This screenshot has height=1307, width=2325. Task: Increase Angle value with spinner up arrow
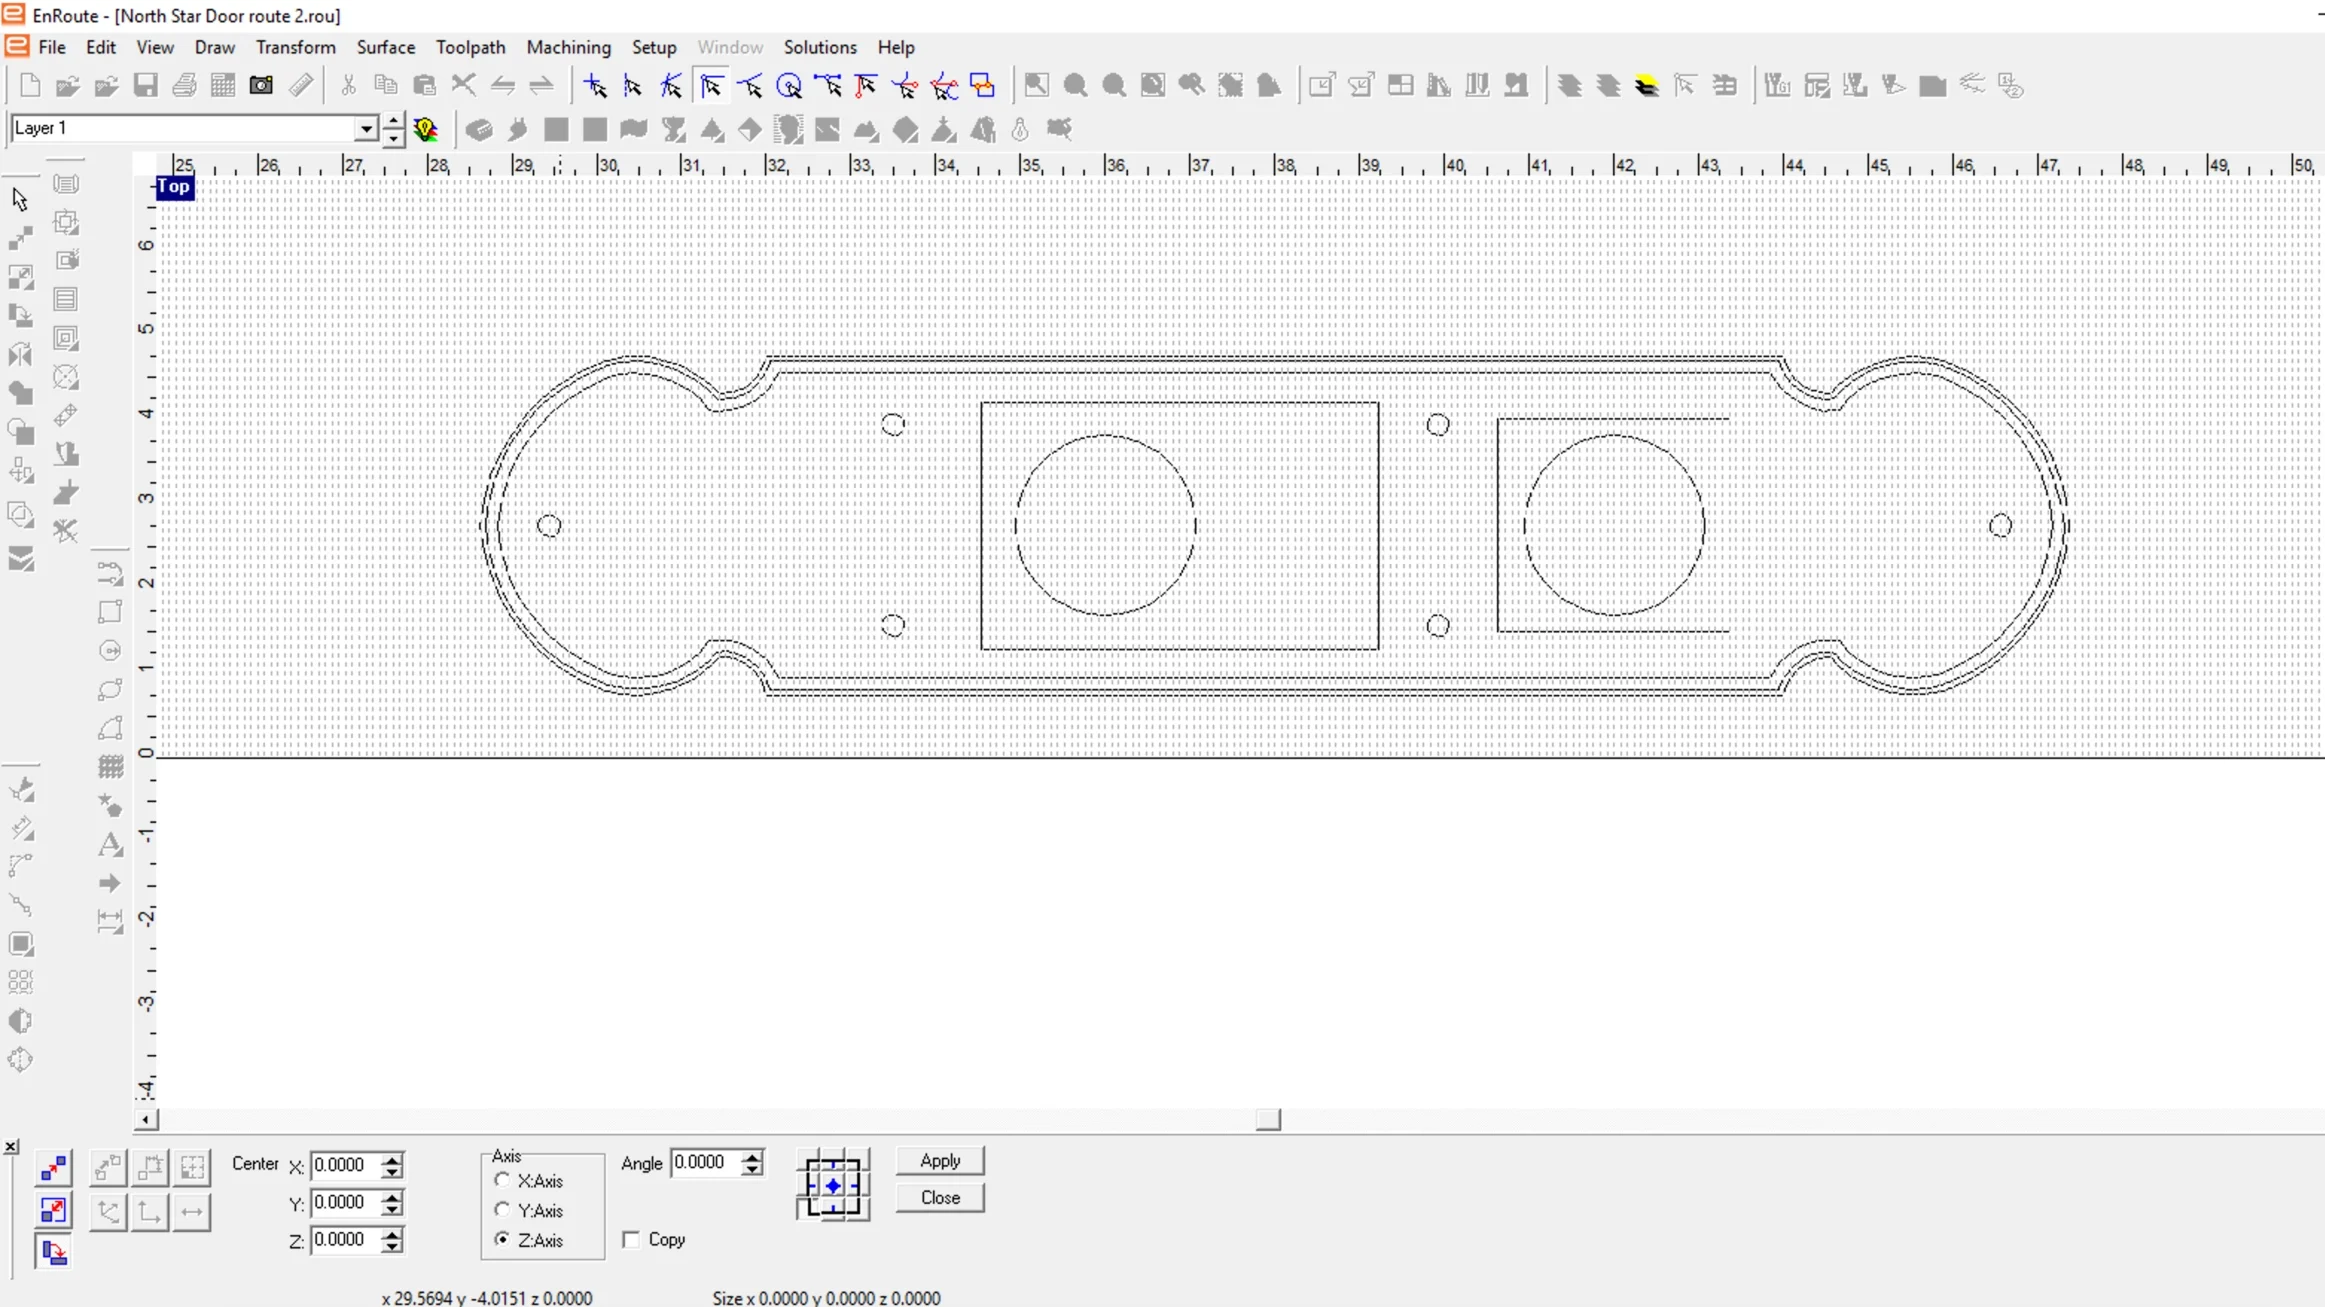click(752, 1156)
